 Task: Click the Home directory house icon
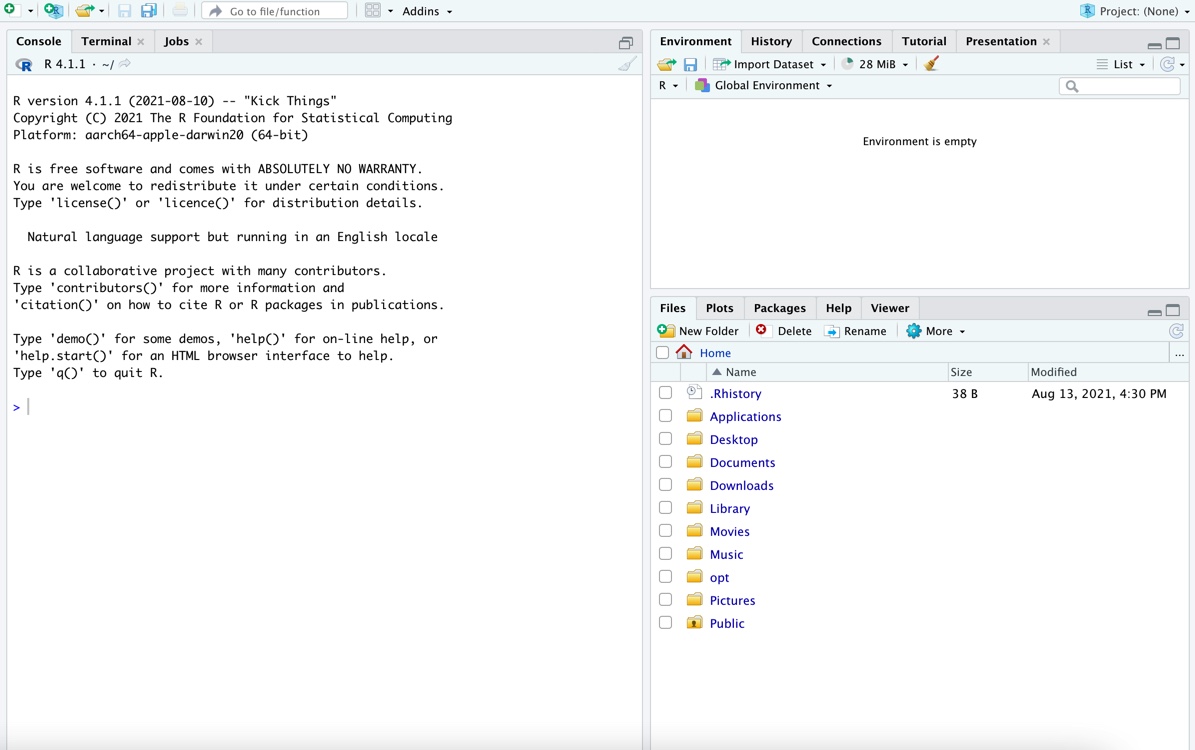[684, 352]
